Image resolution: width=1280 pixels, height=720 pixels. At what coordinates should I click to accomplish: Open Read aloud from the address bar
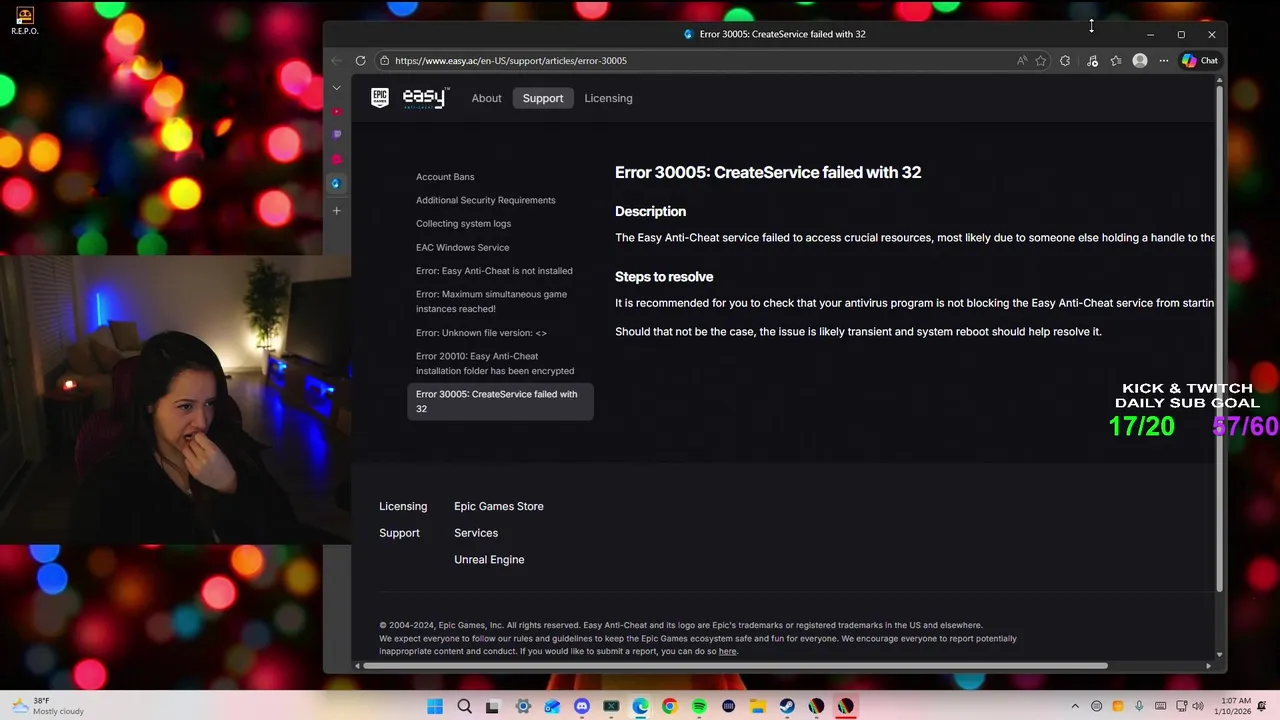tap(1021, 60)
